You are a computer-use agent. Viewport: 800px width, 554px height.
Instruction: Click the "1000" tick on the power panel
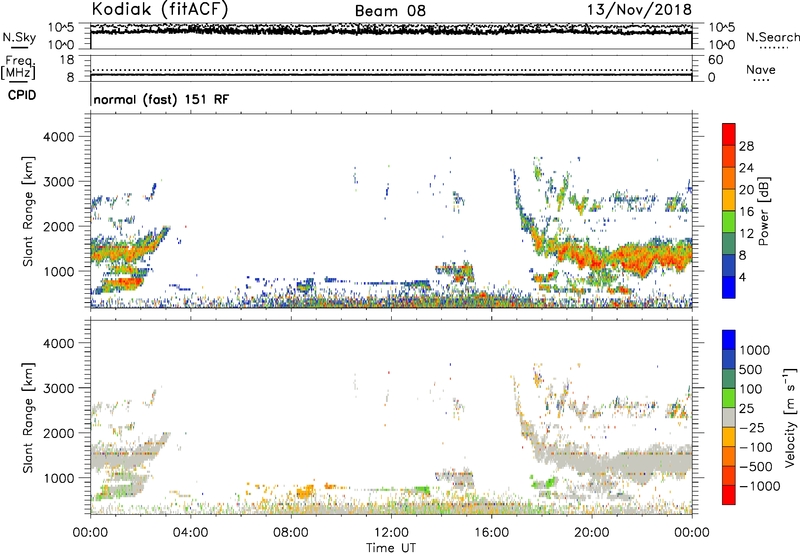[x=59, y=271]
